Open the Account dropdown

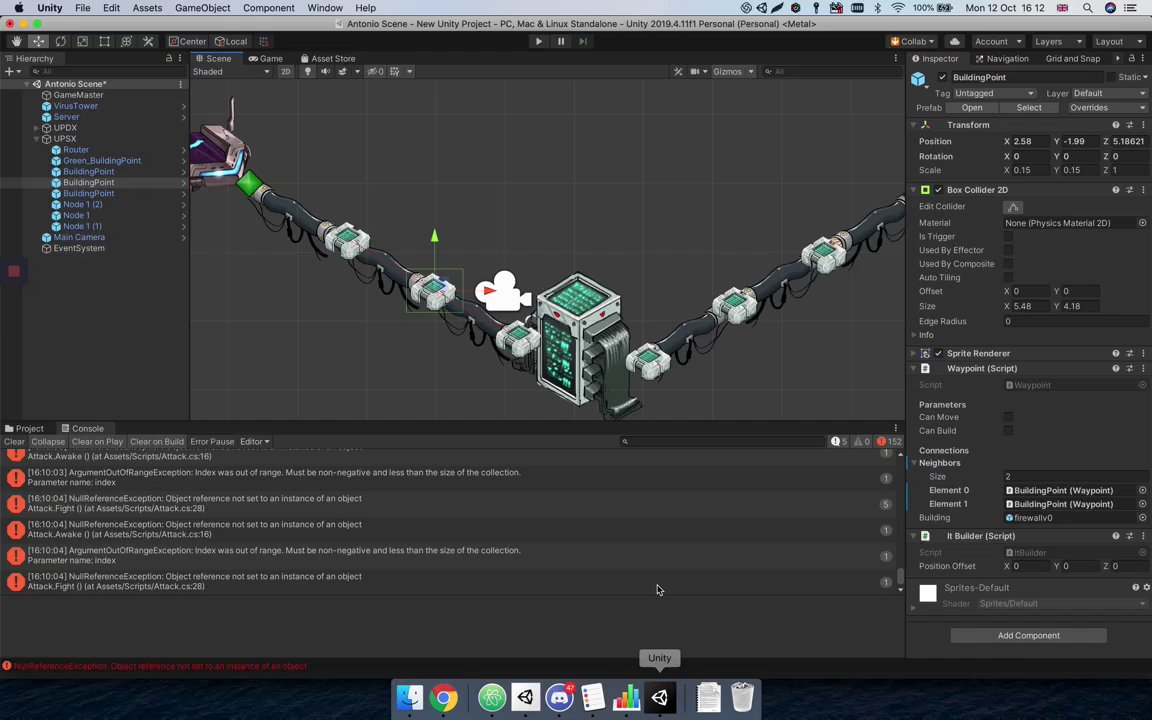[997, 41]
